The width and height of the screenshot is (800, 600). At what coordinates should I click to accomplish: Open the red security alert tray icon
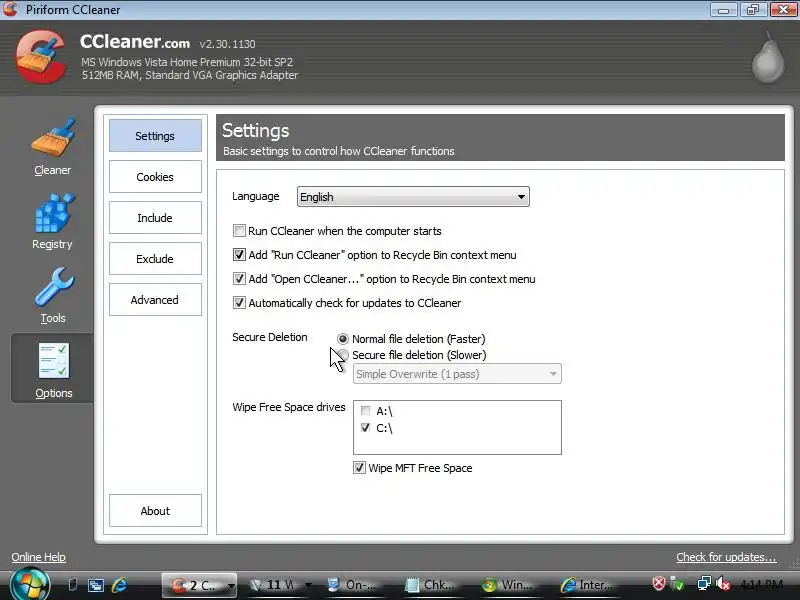tap(659, 583)
